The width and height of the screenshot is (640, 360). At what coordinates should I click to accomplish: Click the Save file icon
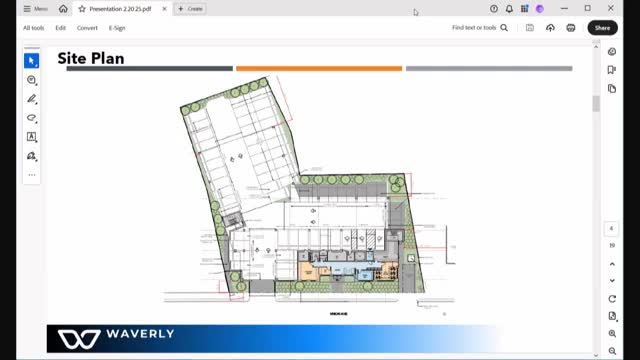(530, 28)
